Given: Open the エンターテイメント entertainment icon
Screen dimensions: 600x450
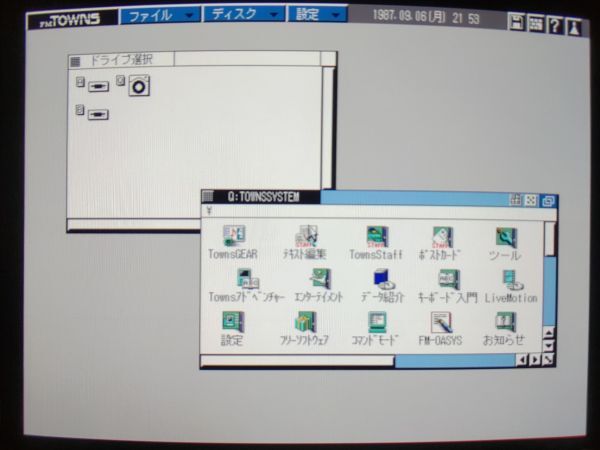Looking at the screenshot, I should point(320,279).
